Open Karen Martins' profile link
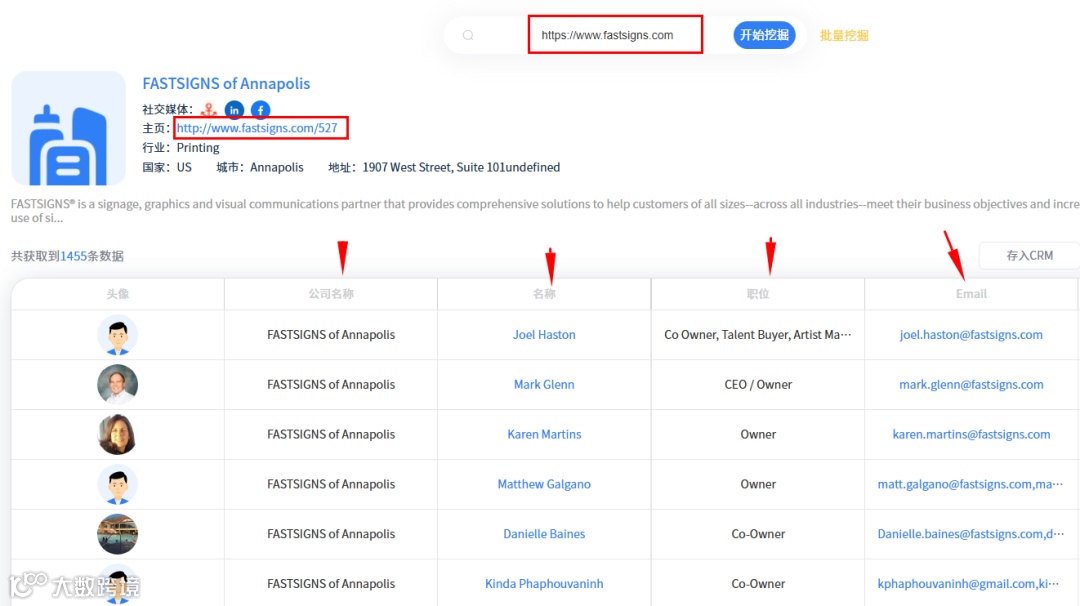Image resolution: width=1080 pixels, height=606 pixels. (544, 435)
